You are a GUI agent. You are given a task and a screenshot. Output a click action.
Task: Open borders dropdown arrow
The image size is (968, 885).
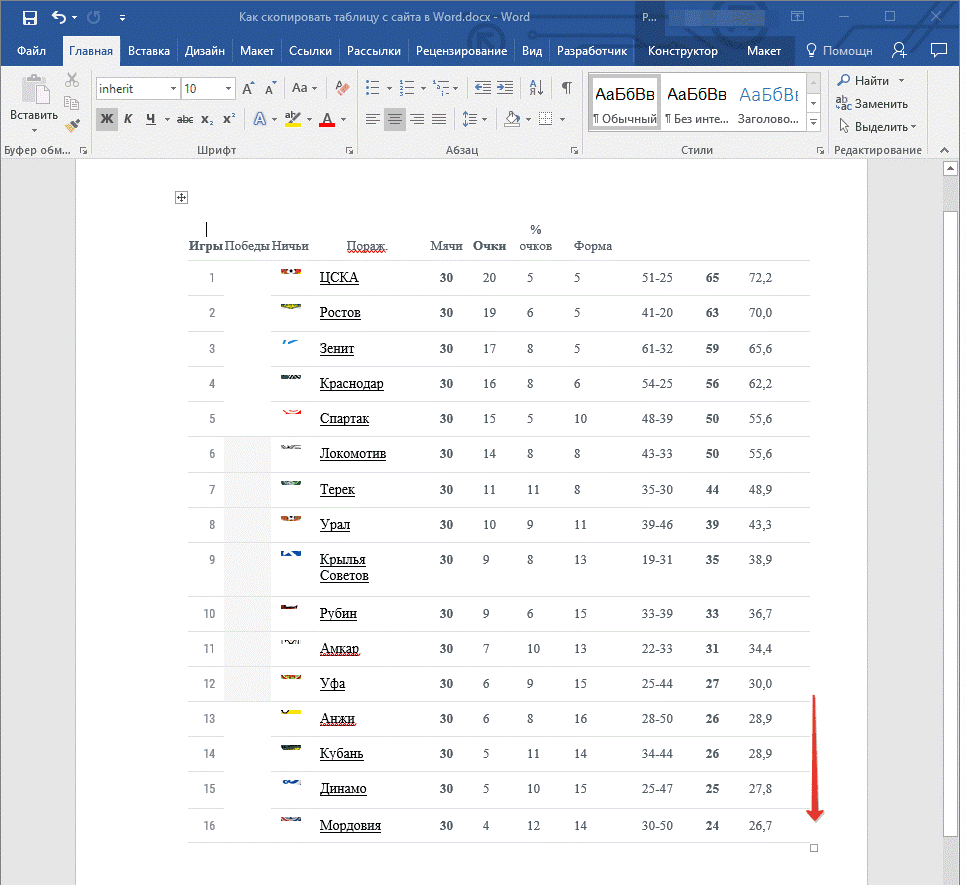click(x=562, y=120)
